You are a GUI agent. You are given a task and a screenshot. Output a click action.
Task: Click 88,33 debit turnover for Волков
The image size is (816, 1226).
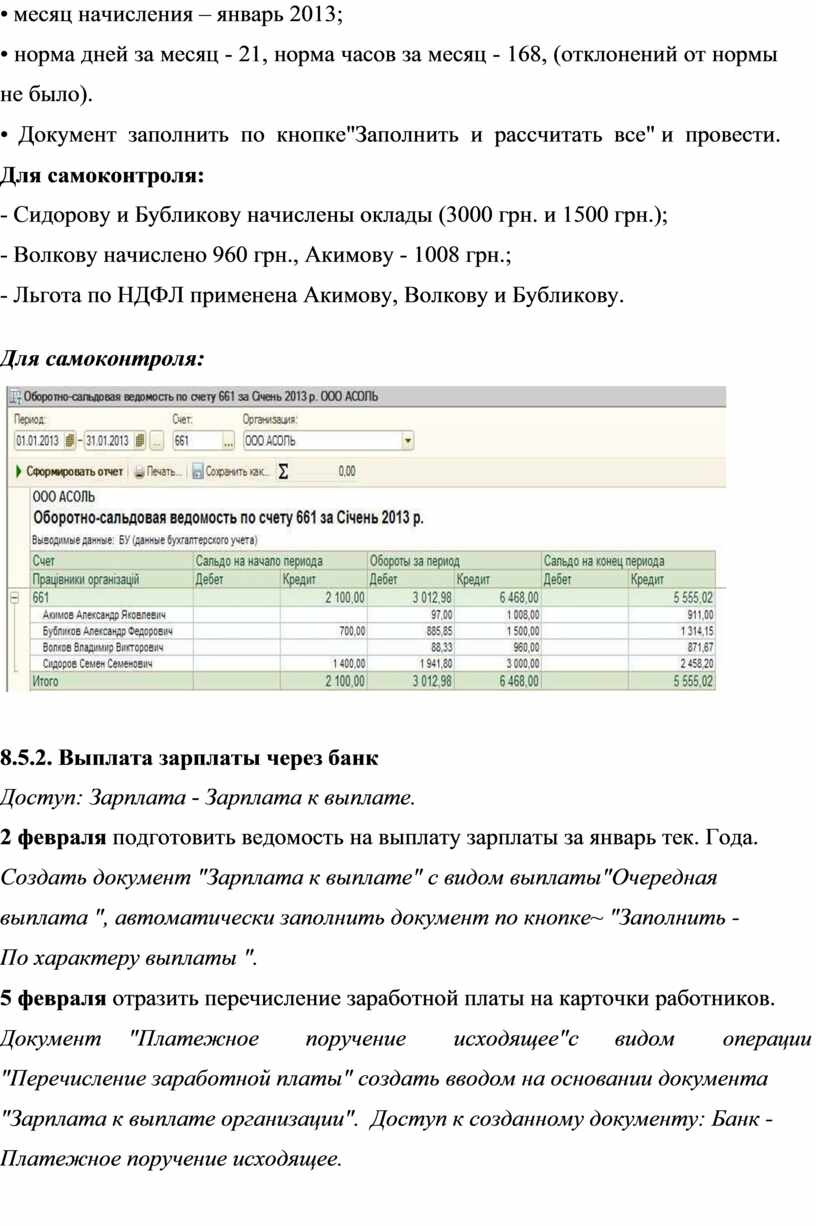[x=439, y=647]
